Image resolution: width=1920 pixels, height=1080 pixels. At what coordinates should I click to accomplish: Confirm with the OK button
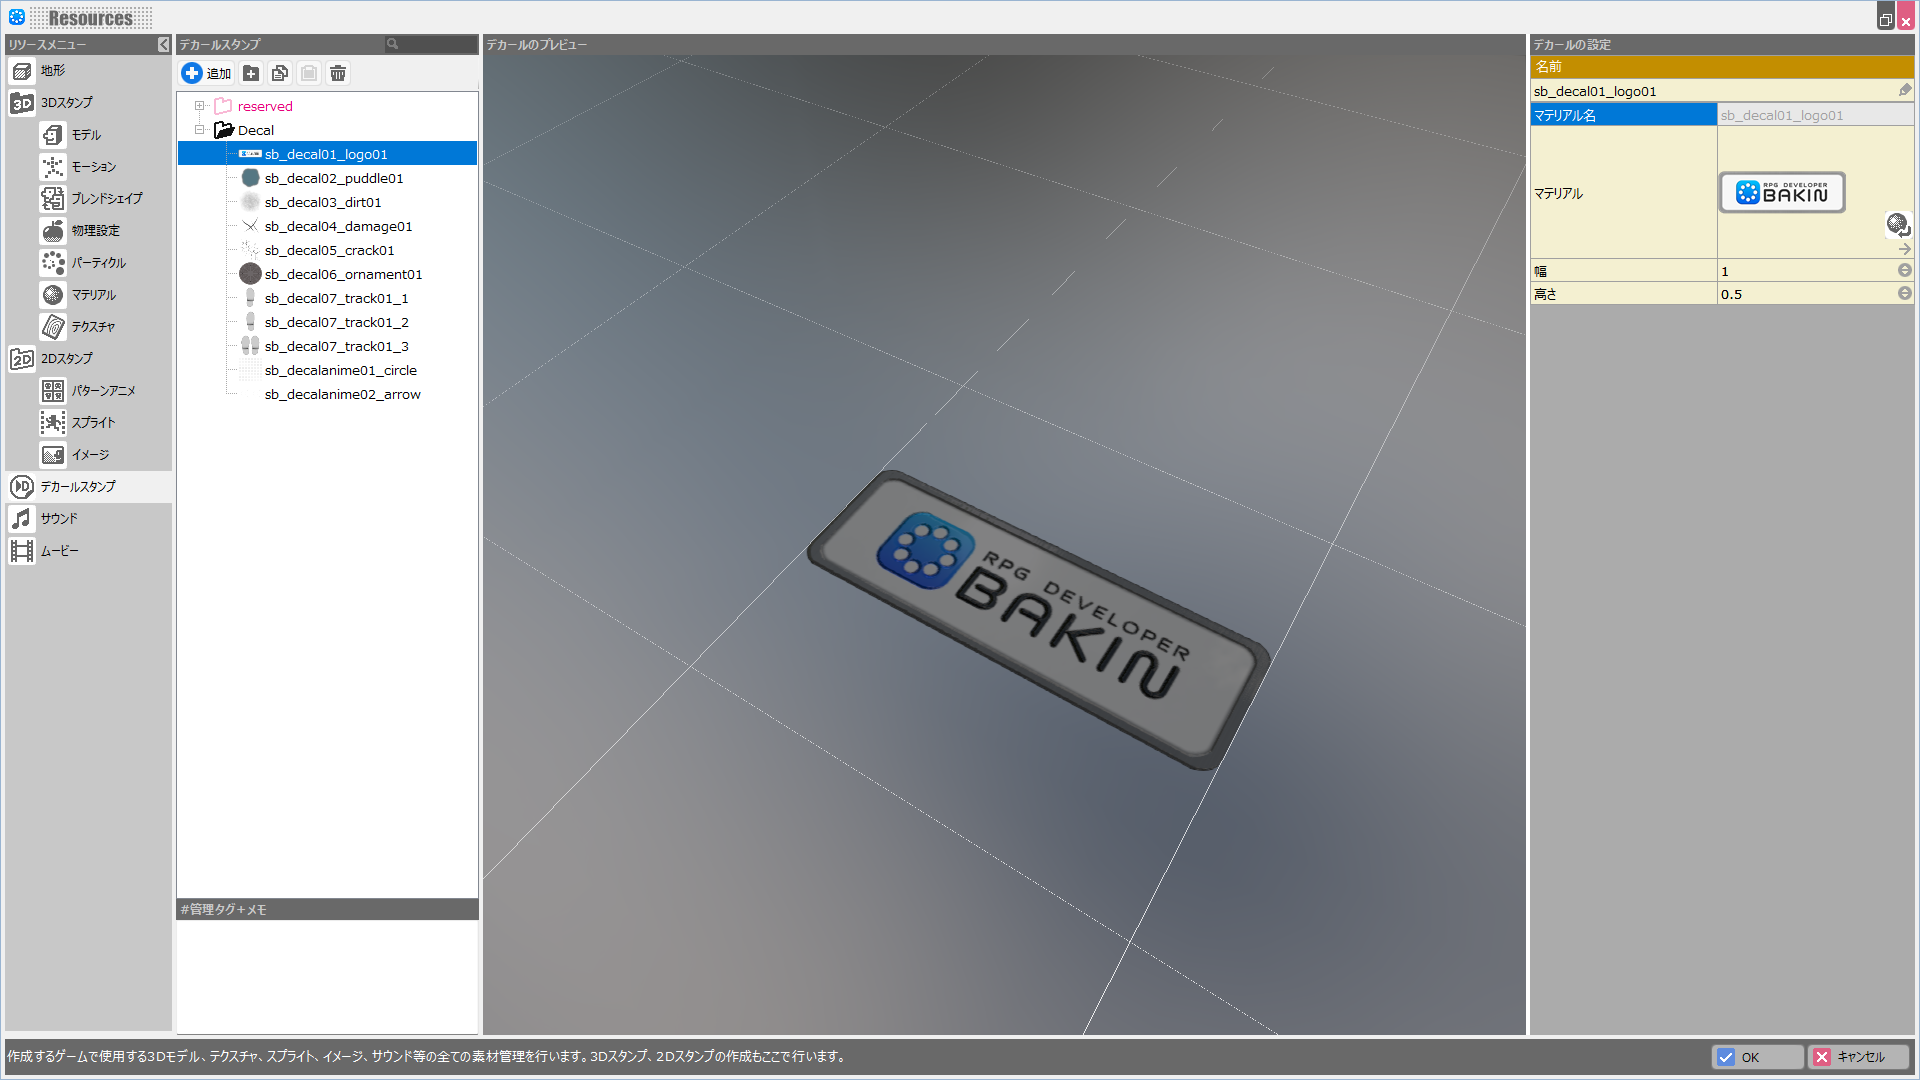point(1757,1057)
